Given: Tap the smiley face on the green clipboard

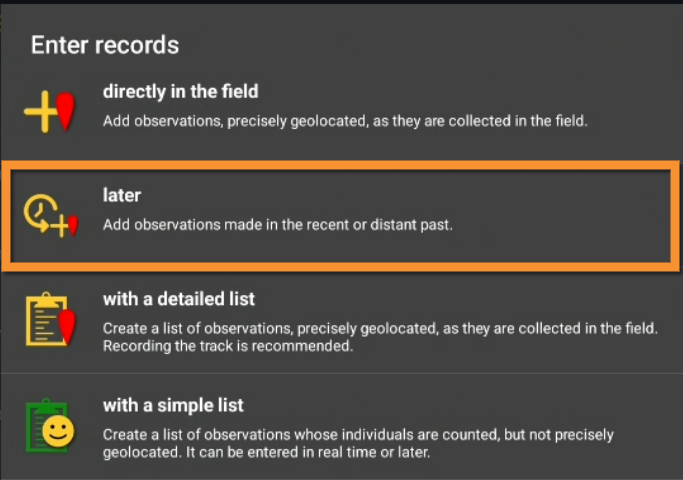Looking at the screenshot, I should coord(60,433).
